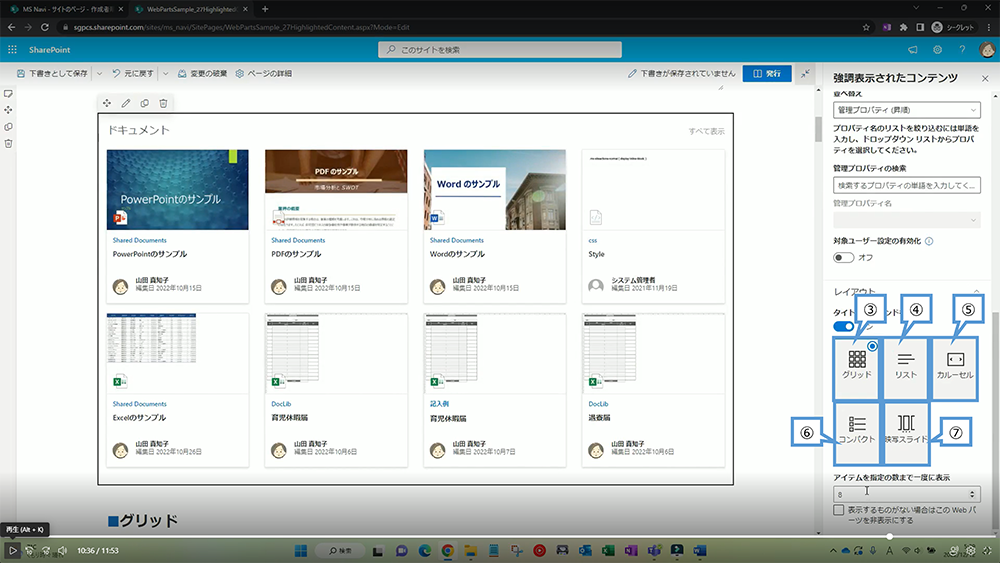Click the 発行 publish button

(767, 73)
